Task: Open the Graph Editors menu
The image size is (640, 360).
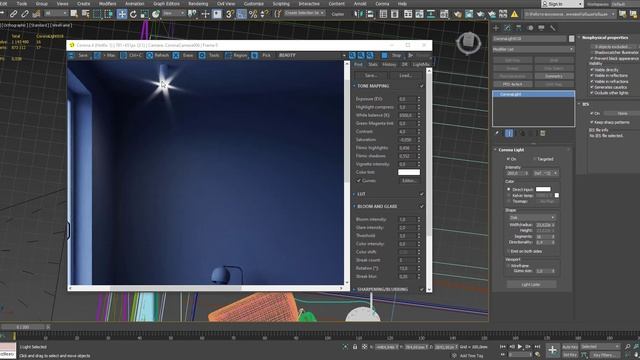Action: [x=166, y=4]
